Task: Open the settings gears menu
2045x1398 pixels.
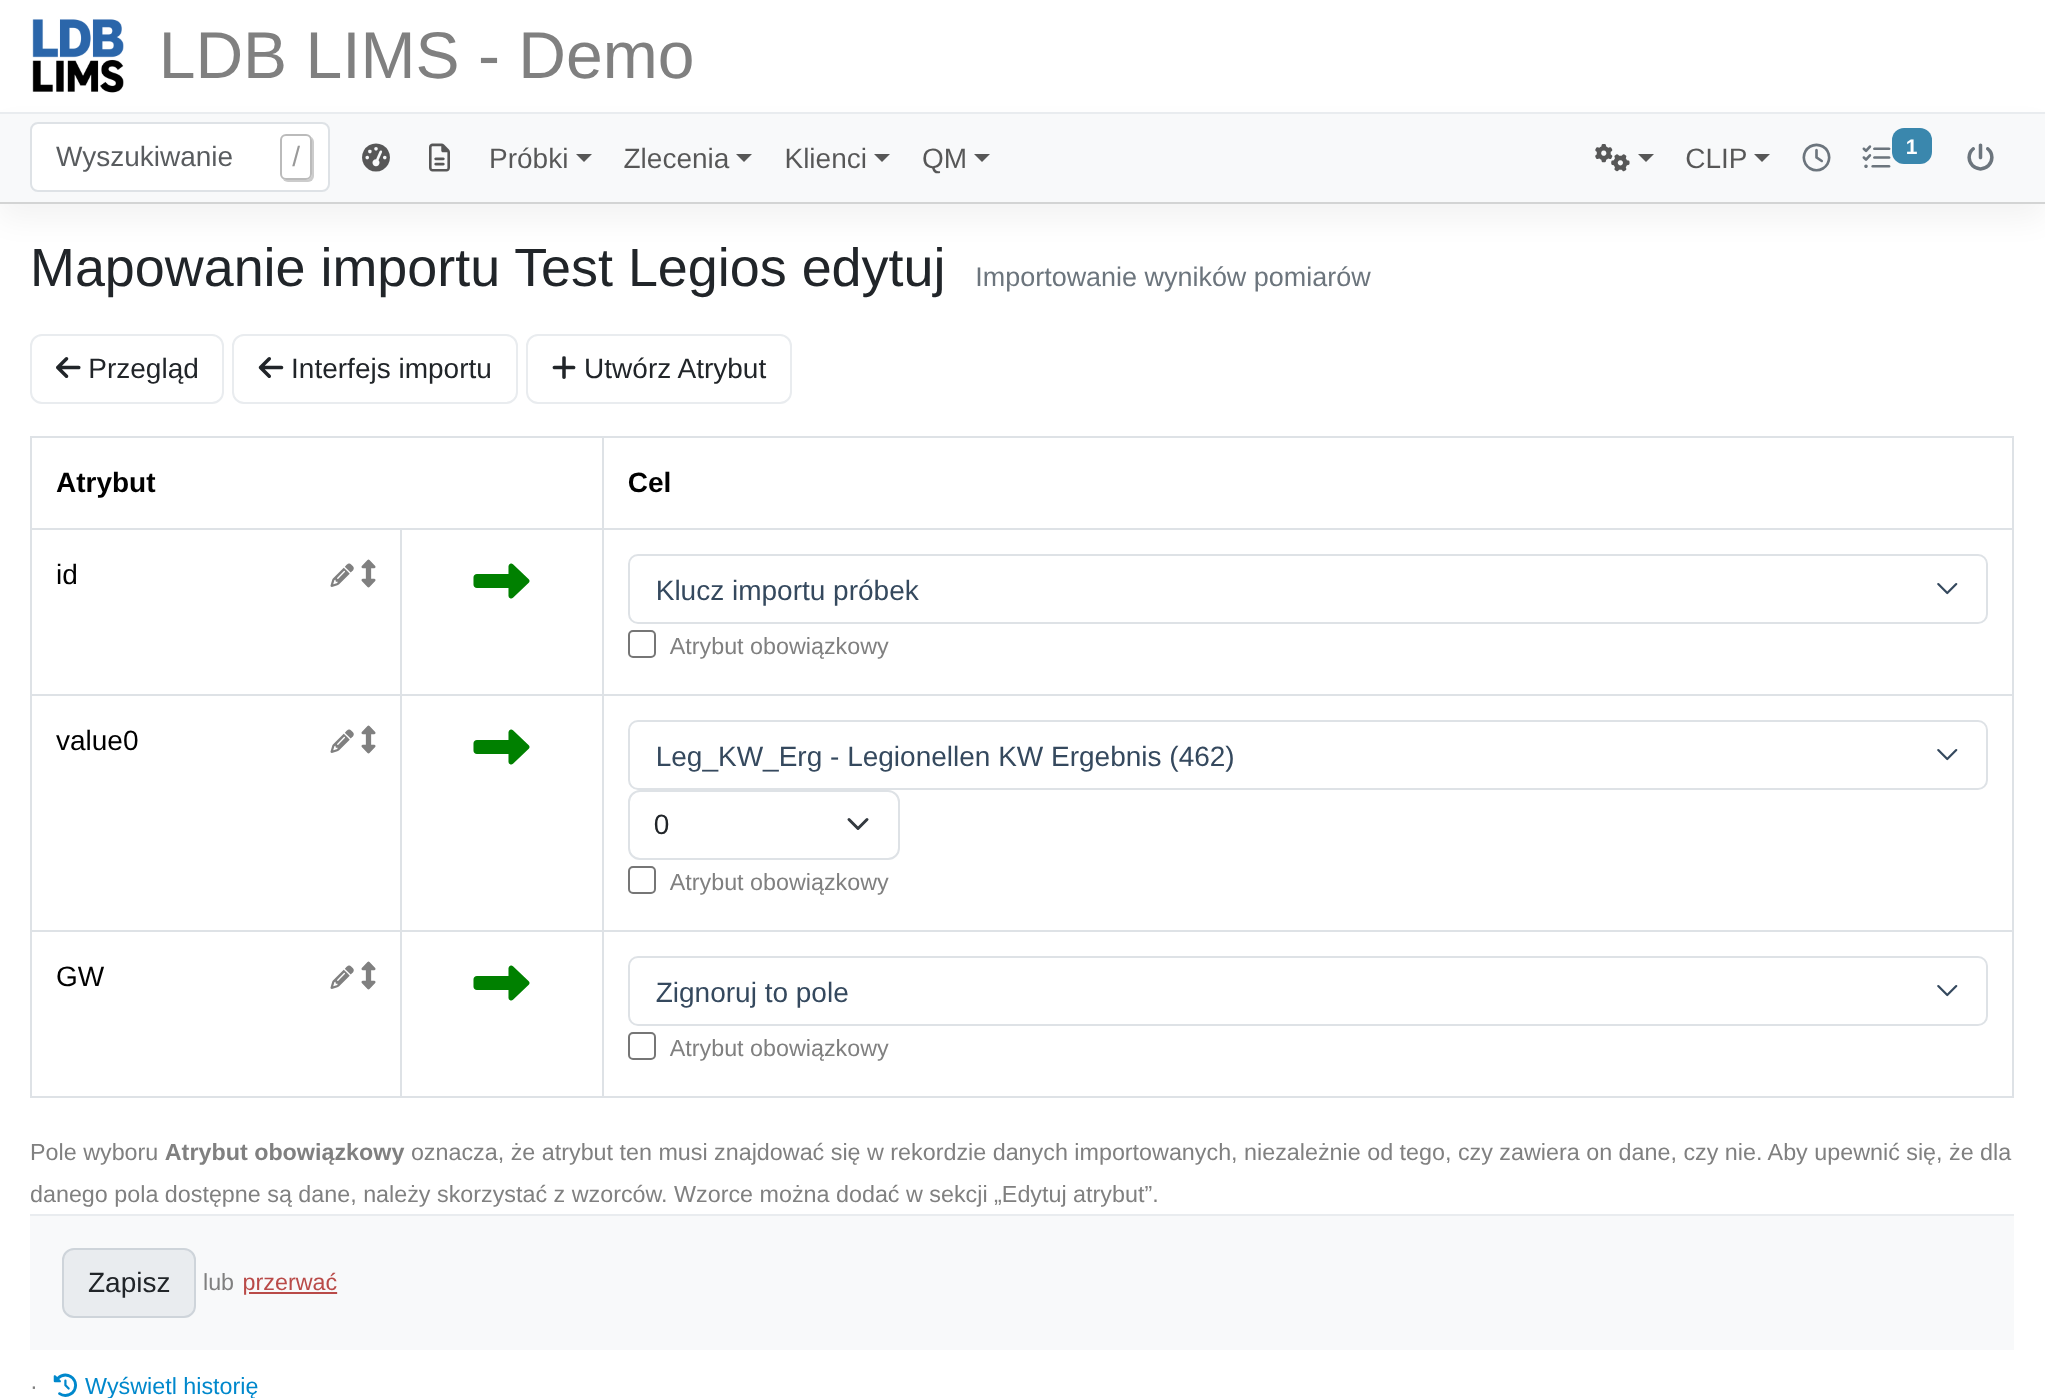Action: [1623, 158]
